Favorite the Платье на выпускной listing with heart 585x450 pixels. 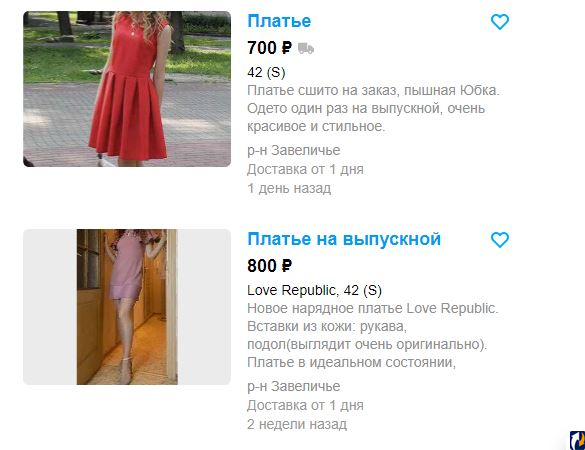[500, 240]
